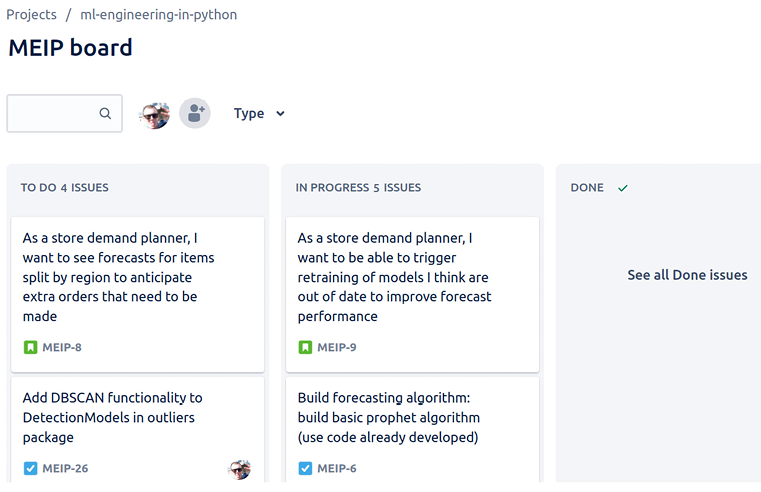Click the user avatar filter
This screenshot has height=492, width=761.
point(154,114)
